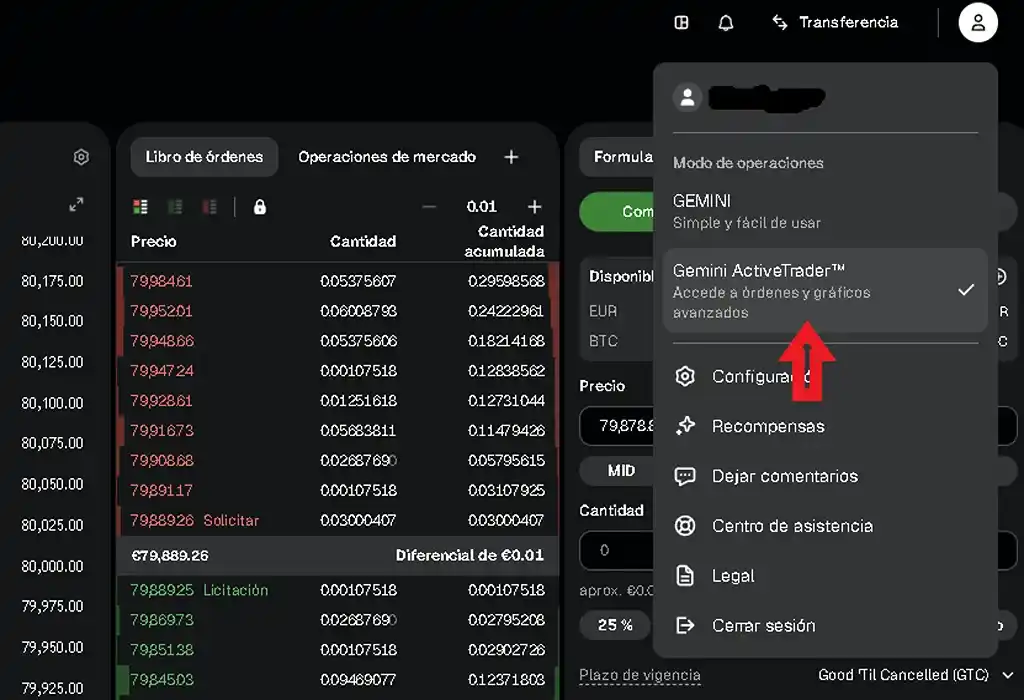Screen dimensions: 1024x700
Task: Click 80,000.00 on the chart price axis
Action: coord(52,566)
